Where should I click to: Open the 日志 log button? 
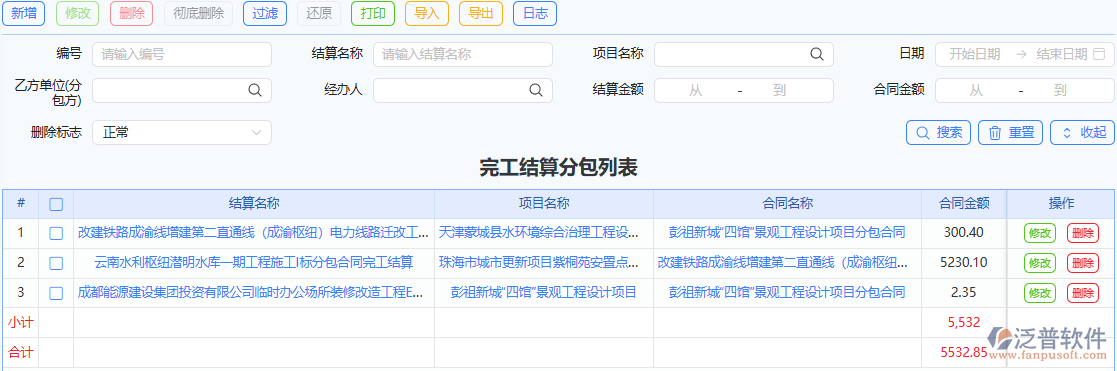[535, 14]
